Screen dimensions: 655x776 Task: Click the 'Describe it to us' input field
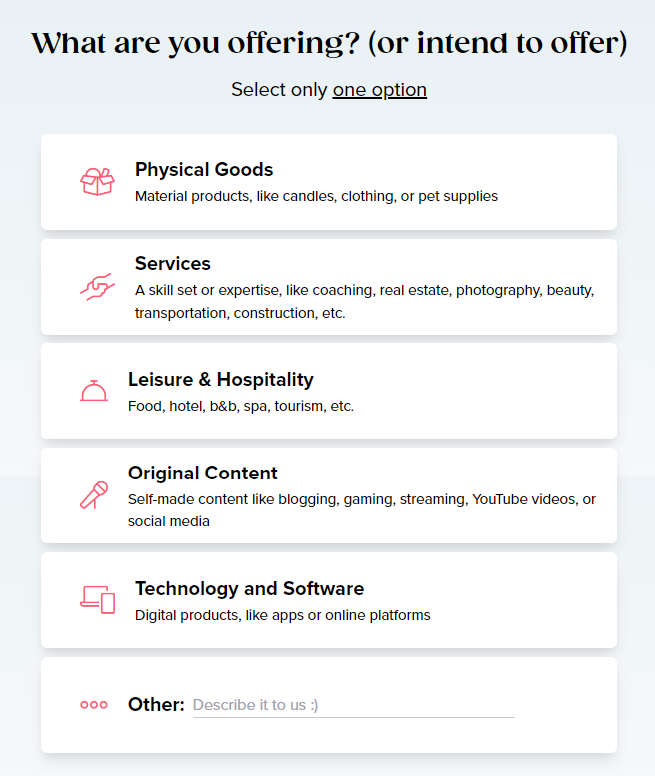click(x=353, y=705)
